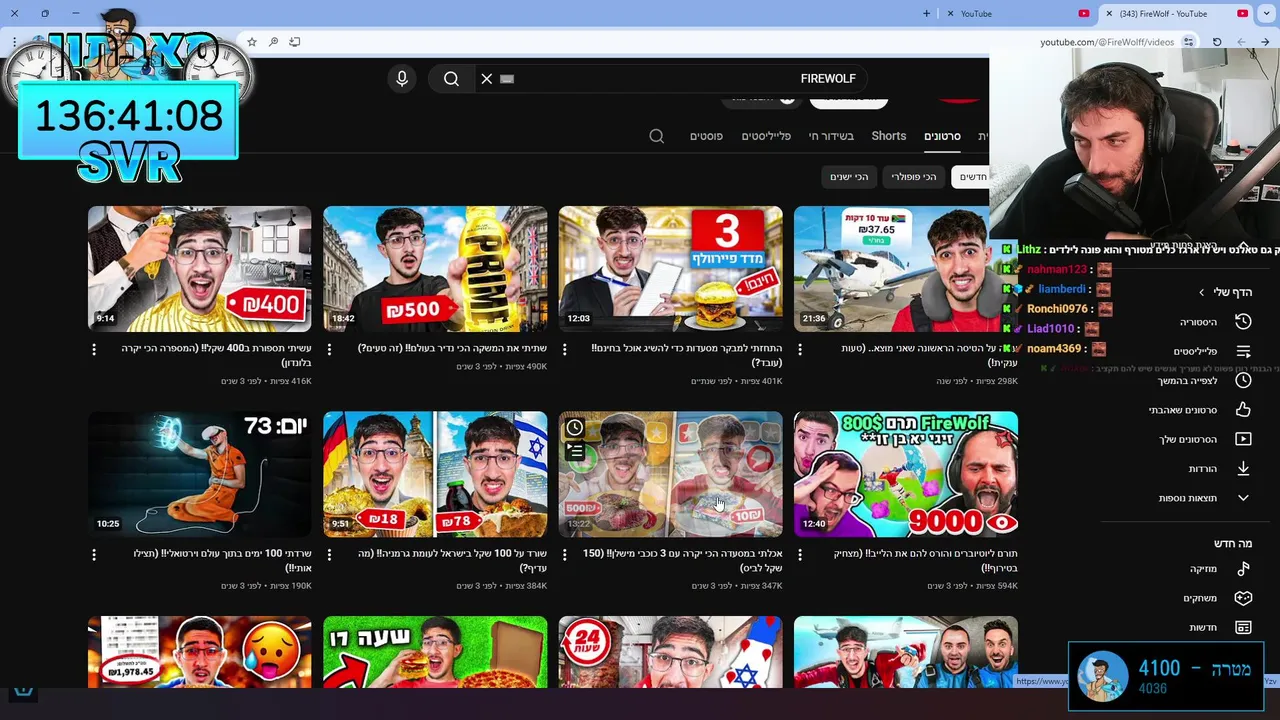
Task: Clear the FIREWOLF search text with X
Action: pyautogui.click(x=487, y=79)
